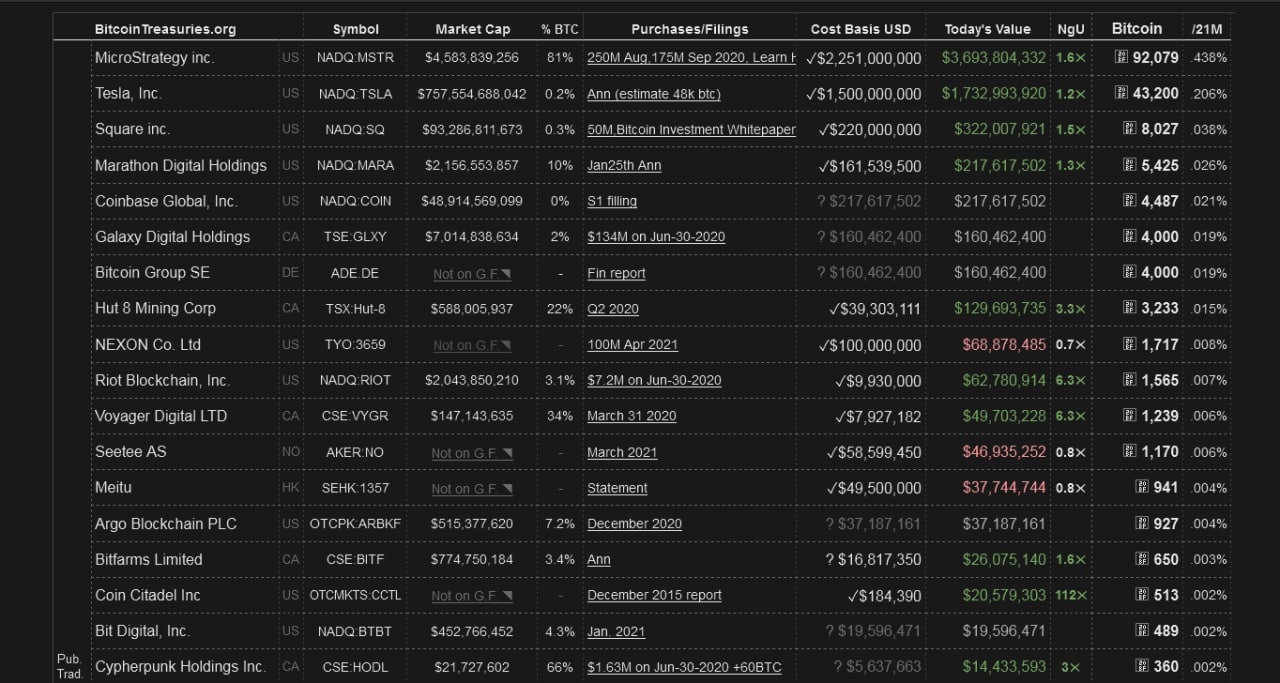
Task: Click the BitcoinTreasuries.org header title
Action: 165,29
